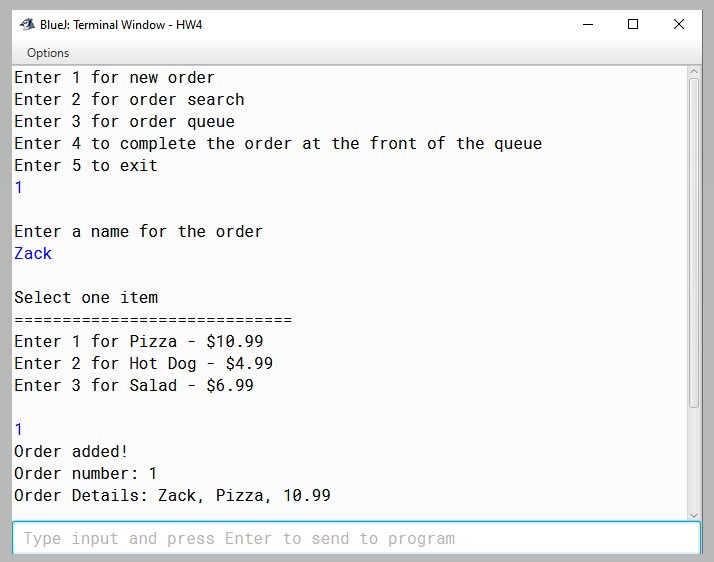Click the 'Order added!' output line

pos(71,451)
